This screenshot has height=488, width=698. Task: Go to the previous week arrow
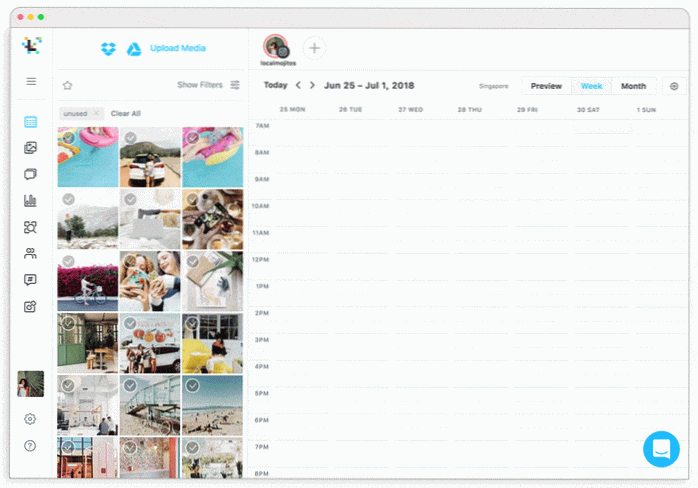[x=298, y=86]
